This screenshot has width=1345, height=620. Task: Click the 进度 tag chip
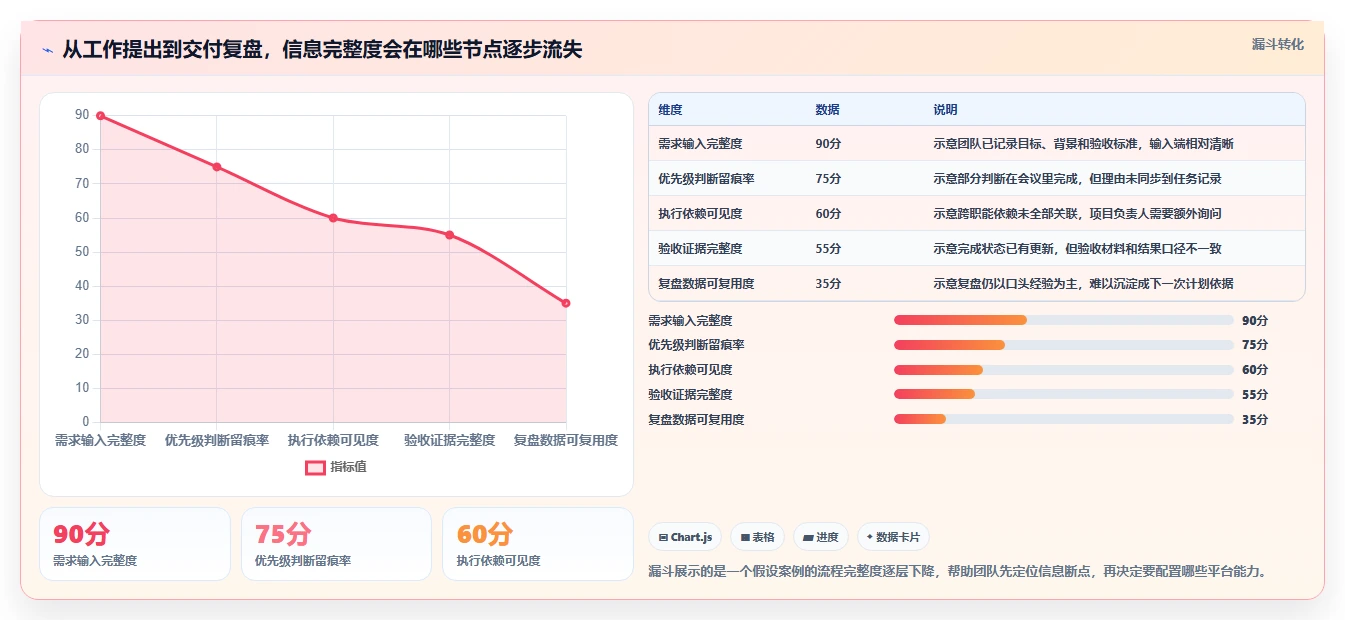tap(821, 537)
